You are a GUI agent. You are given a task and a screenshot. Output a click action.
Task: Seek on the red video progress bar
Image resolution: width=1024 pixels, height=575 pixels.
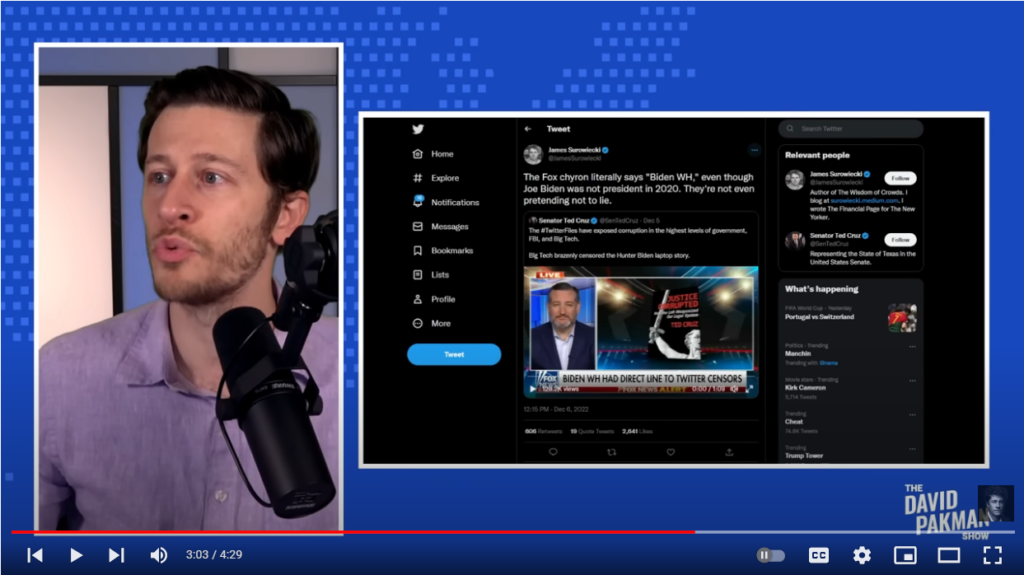pos(400,532)
